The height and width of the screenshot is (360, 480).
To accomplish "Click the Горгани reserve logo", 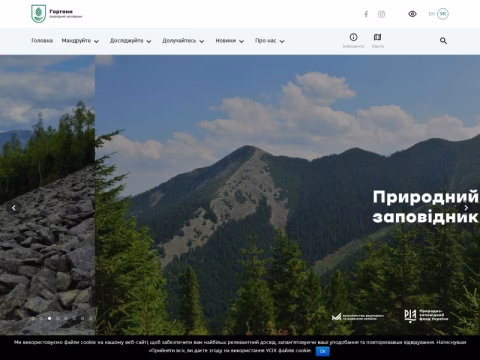I will click(x=56, y=14).
